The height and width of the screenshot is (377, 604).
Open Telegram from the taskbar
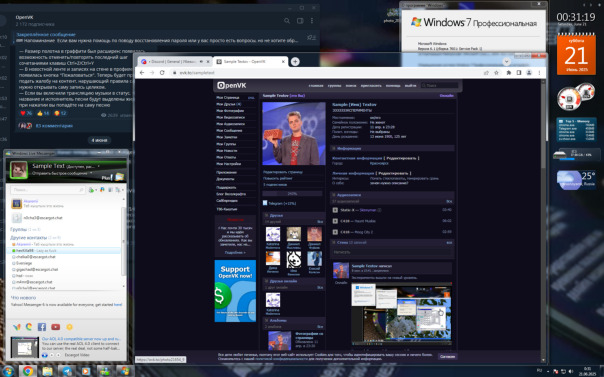pos(67,371)
